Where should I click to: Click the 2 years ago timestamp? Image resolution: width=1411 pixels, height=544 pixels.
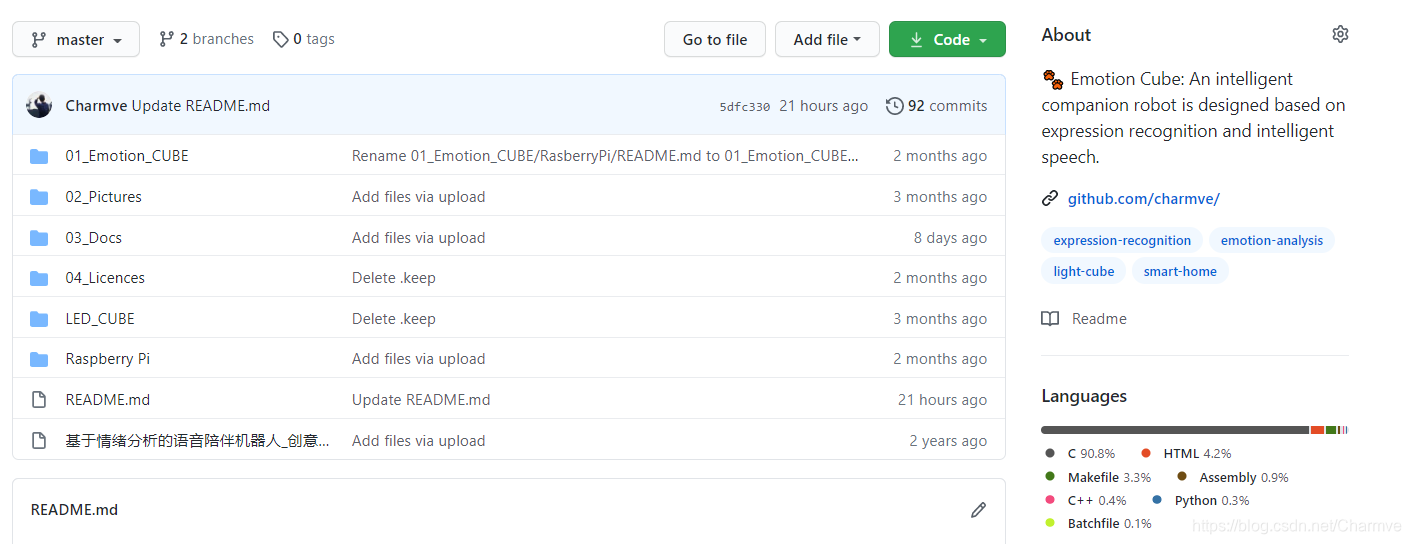(948, 441)
